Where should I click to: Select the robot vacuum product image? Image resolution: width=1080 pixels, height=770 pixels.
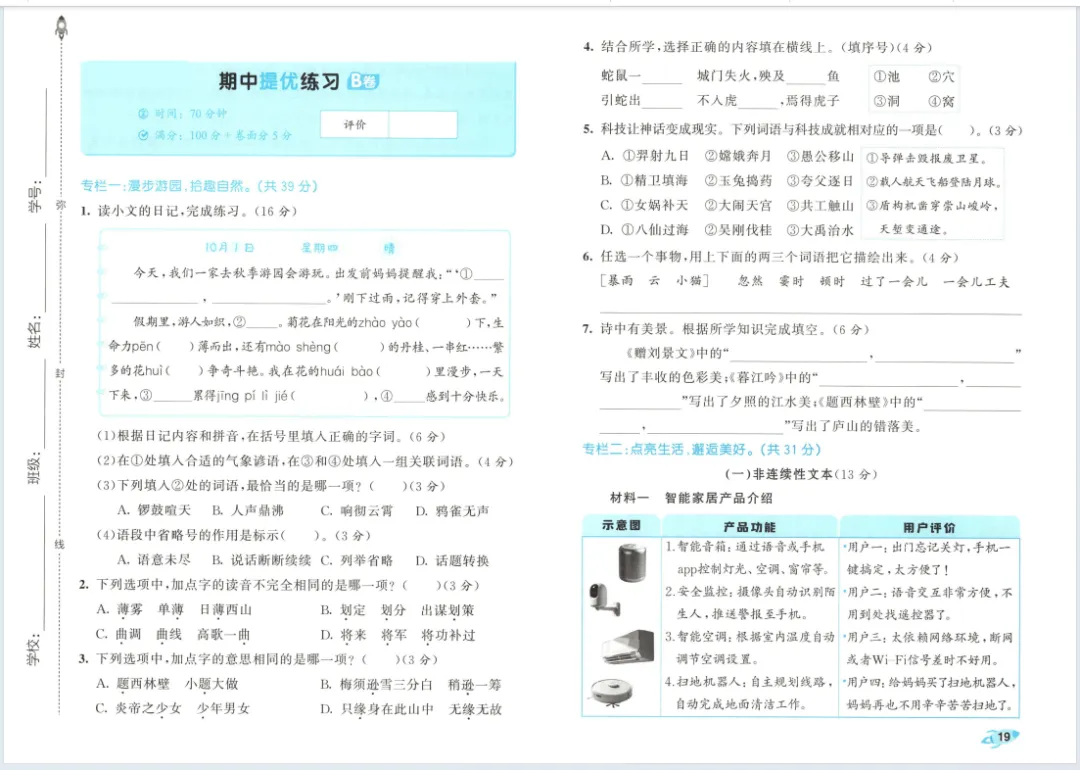(x=613, y=692)
